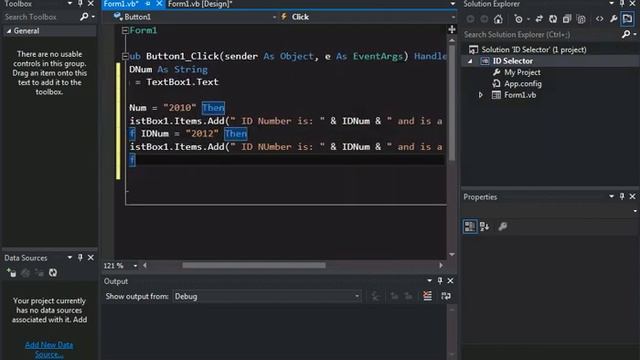Select Solution 'ID Selector' node
Viewport: 640px width, 360px height.
tap(533, 50)
